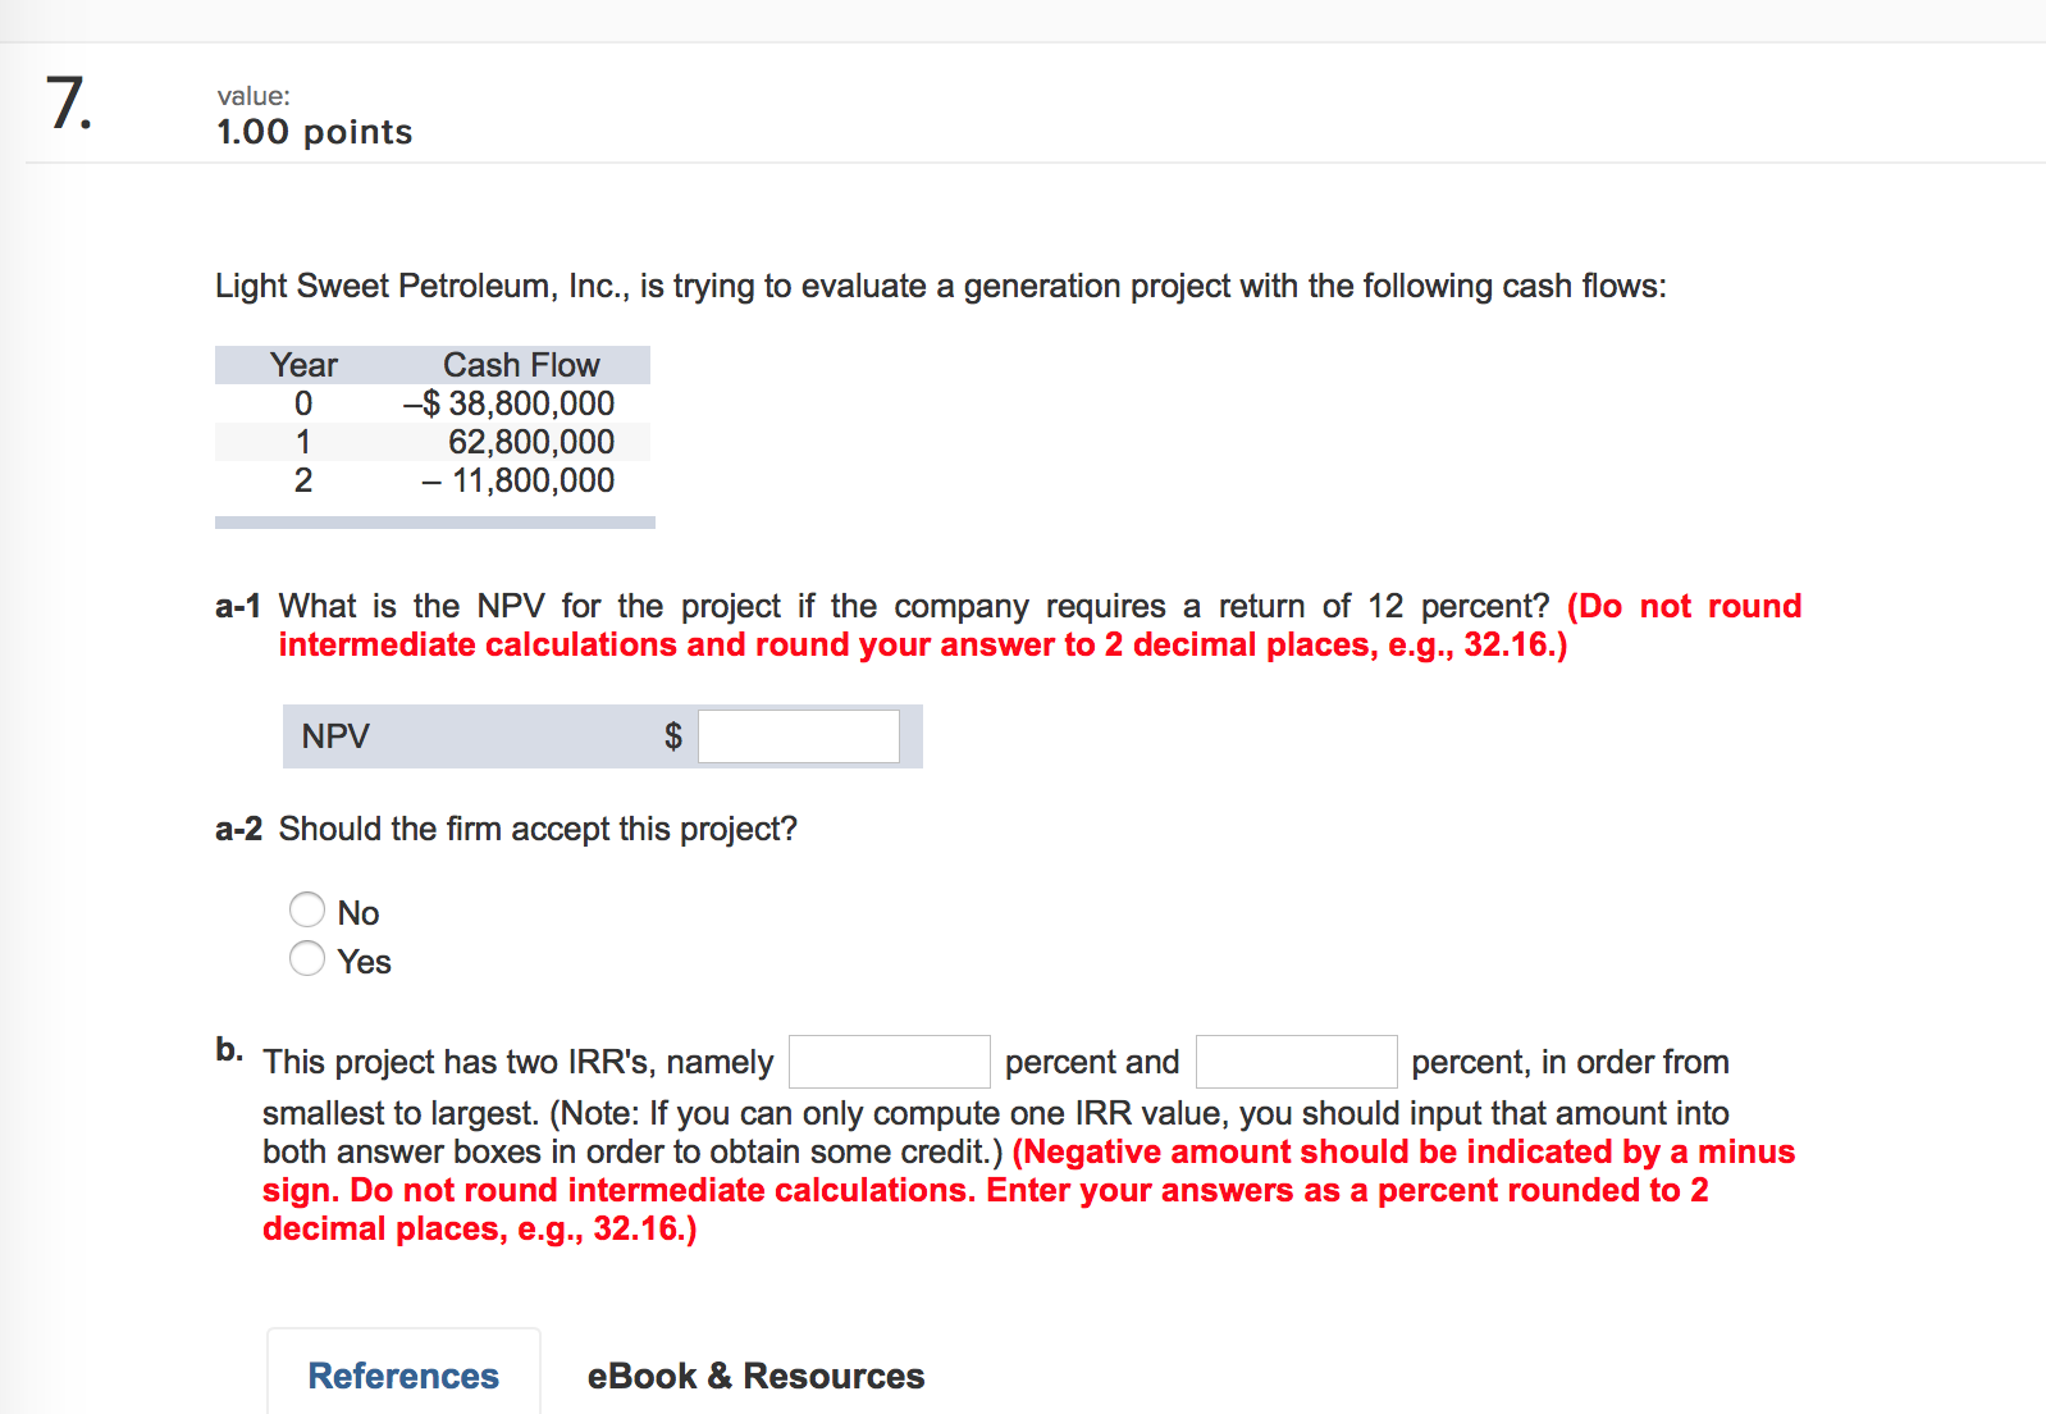Click the first IRR percent input box
2046x1414 pixels.
(888, 1060)
